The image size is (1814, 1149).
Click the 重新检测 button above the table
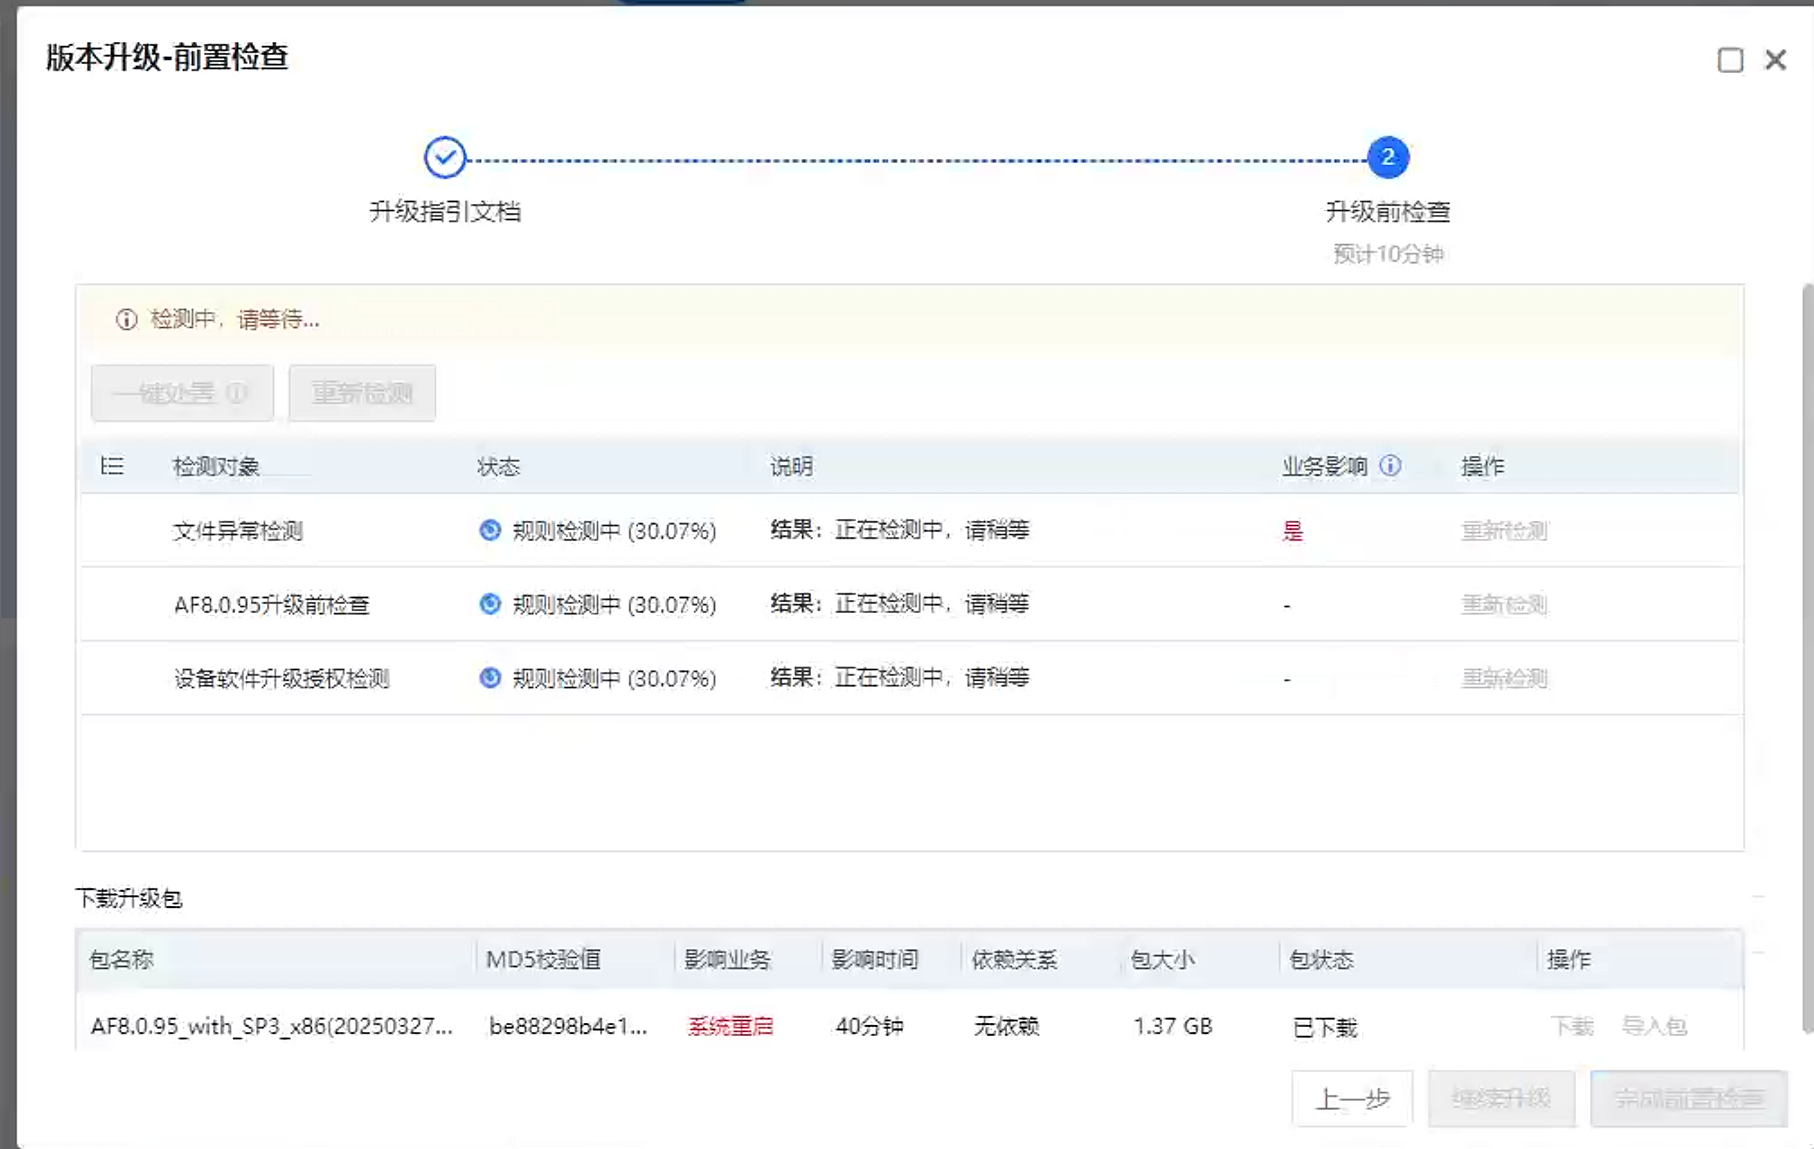click(x=362, y=393)
